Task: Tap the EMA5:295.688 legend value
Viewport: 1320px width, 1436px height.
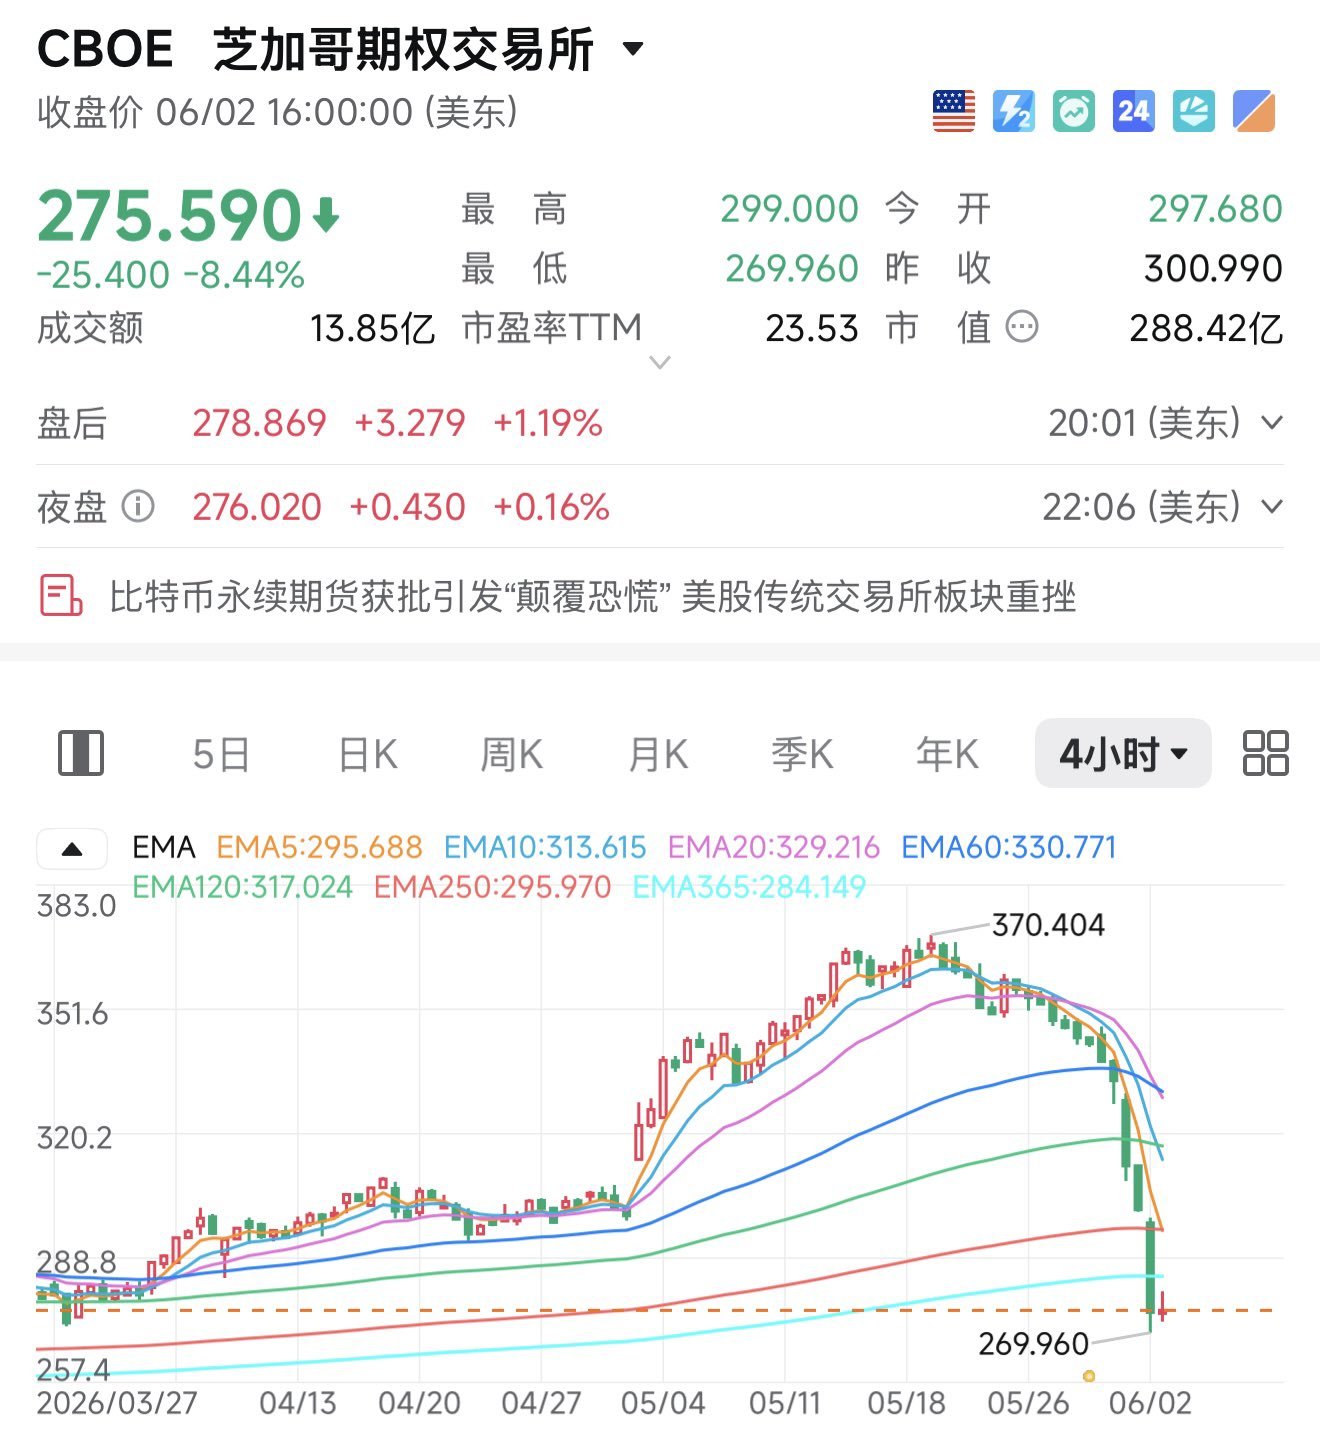Action: click(319, 848)
